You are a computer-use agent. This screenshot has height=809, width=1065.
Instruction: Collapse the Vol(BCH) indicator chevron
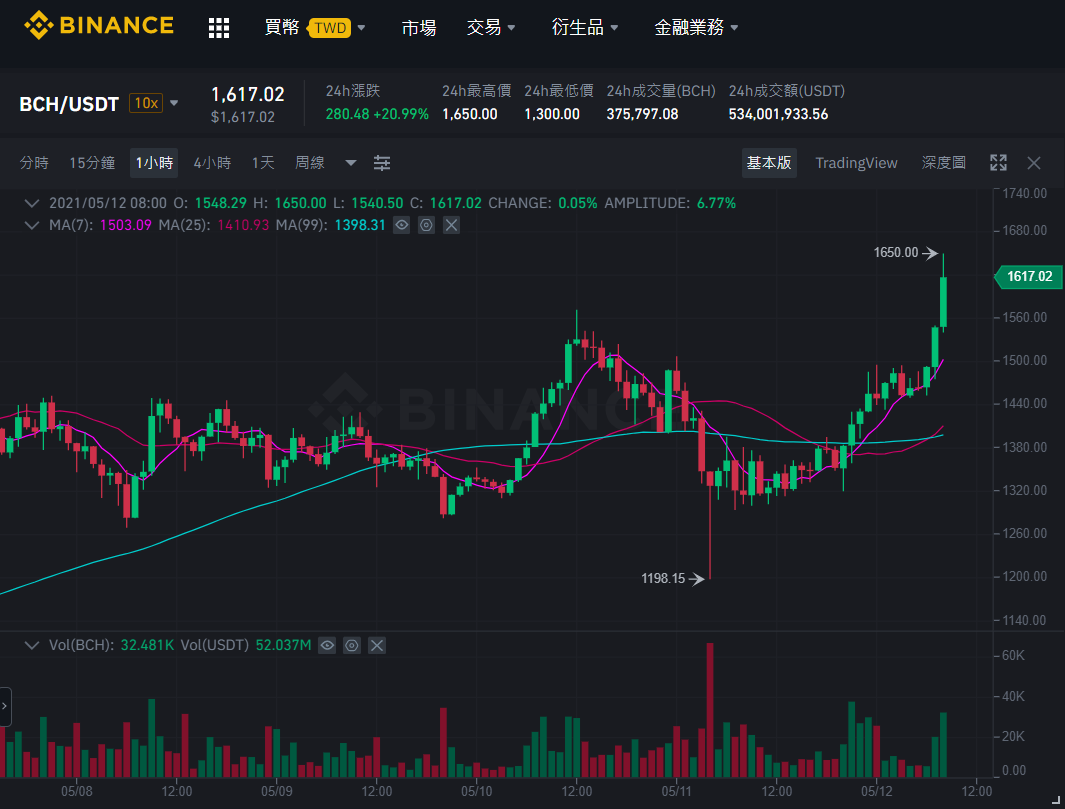pyautogui.click(x=31, y=645)
